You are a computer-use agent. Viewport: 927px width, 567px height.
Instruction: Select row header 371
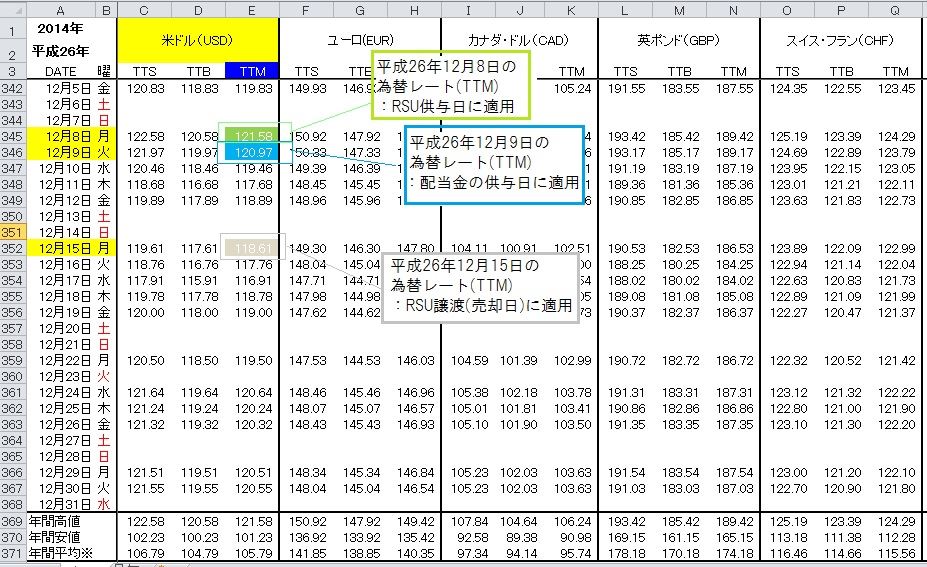[12, 553]
